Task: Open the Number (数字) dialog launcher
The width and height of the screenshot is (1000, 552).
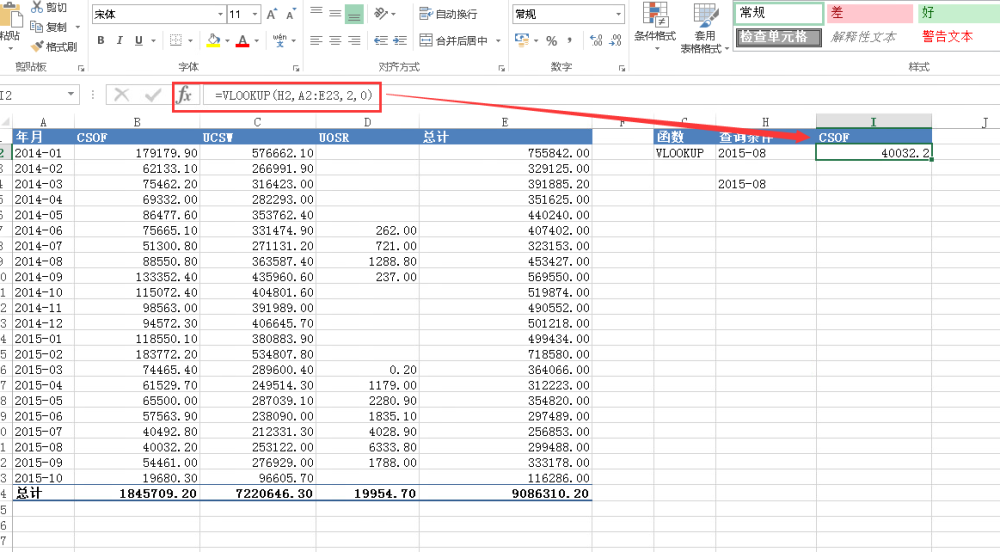Action: (x=622, y=68)
